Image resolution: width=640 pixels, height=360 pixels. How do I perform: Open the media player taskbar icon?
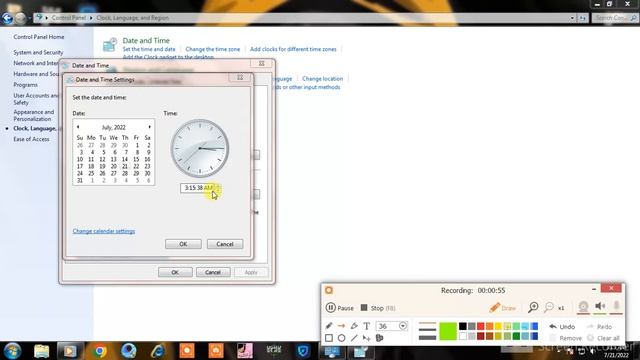coord(70,351)
